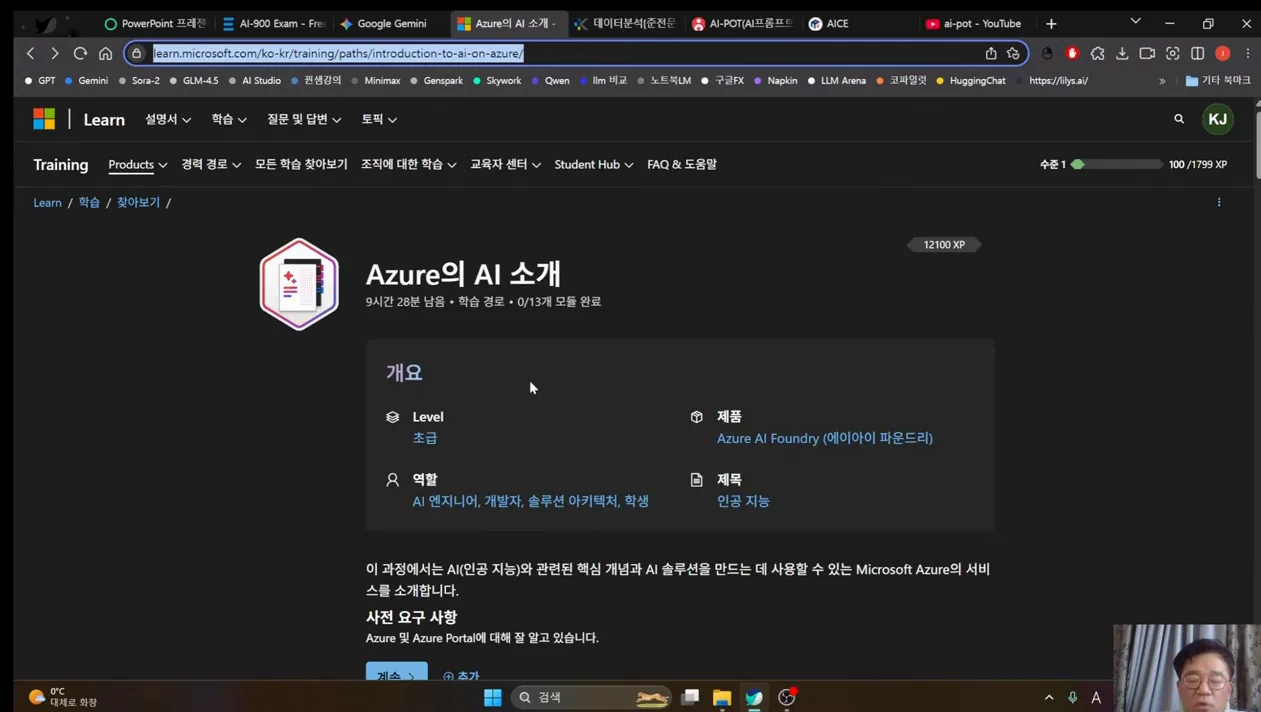Switch to the PowerPoint 프레젠 tab
The width and height of the screenshot is (1261, 712).
156,23
